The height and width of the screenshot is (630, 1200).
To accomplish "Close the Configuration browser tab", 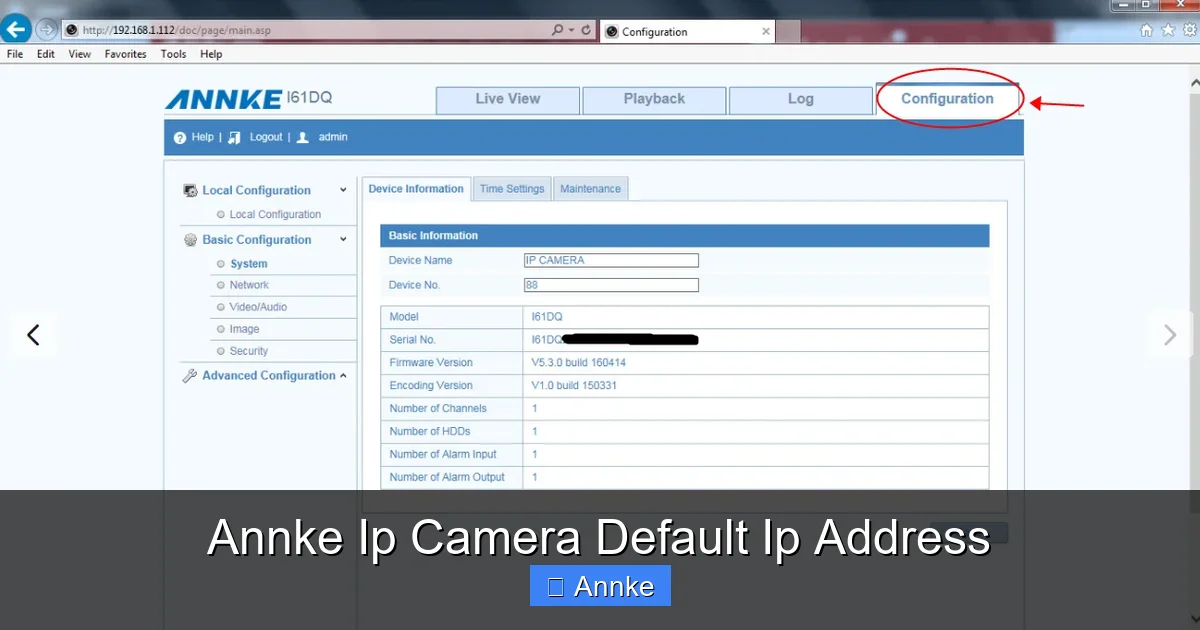I will point(766,31).
